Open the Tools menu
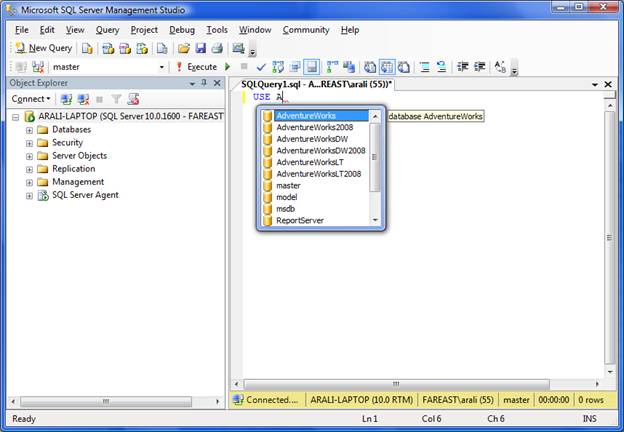This screenshot has width=624, height=432. pyautogui.click(x=217, y=30)
